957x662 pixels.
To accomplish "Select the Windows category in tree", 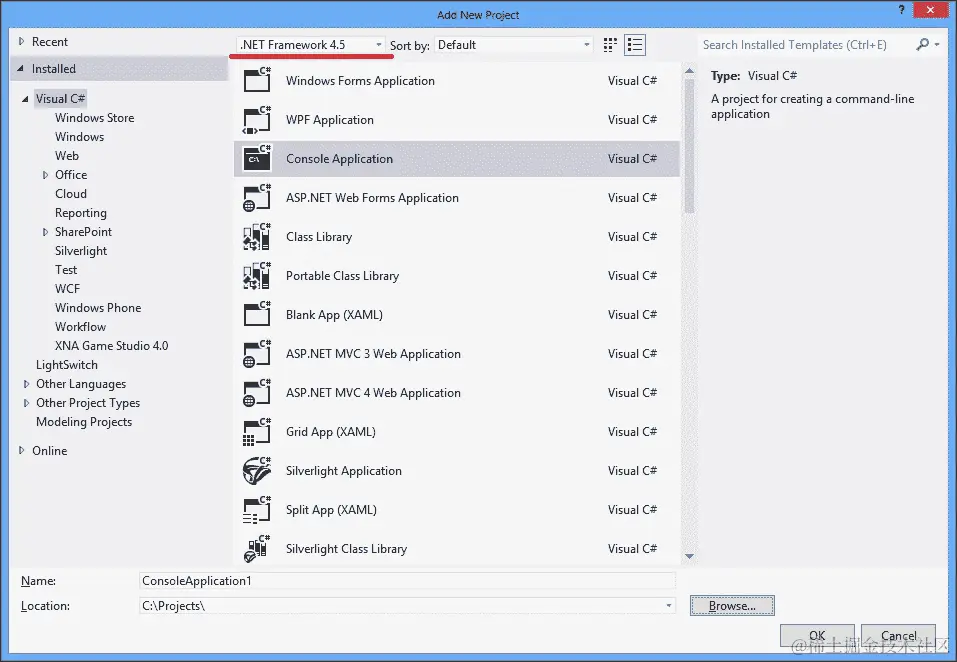I will pos(79,137).
